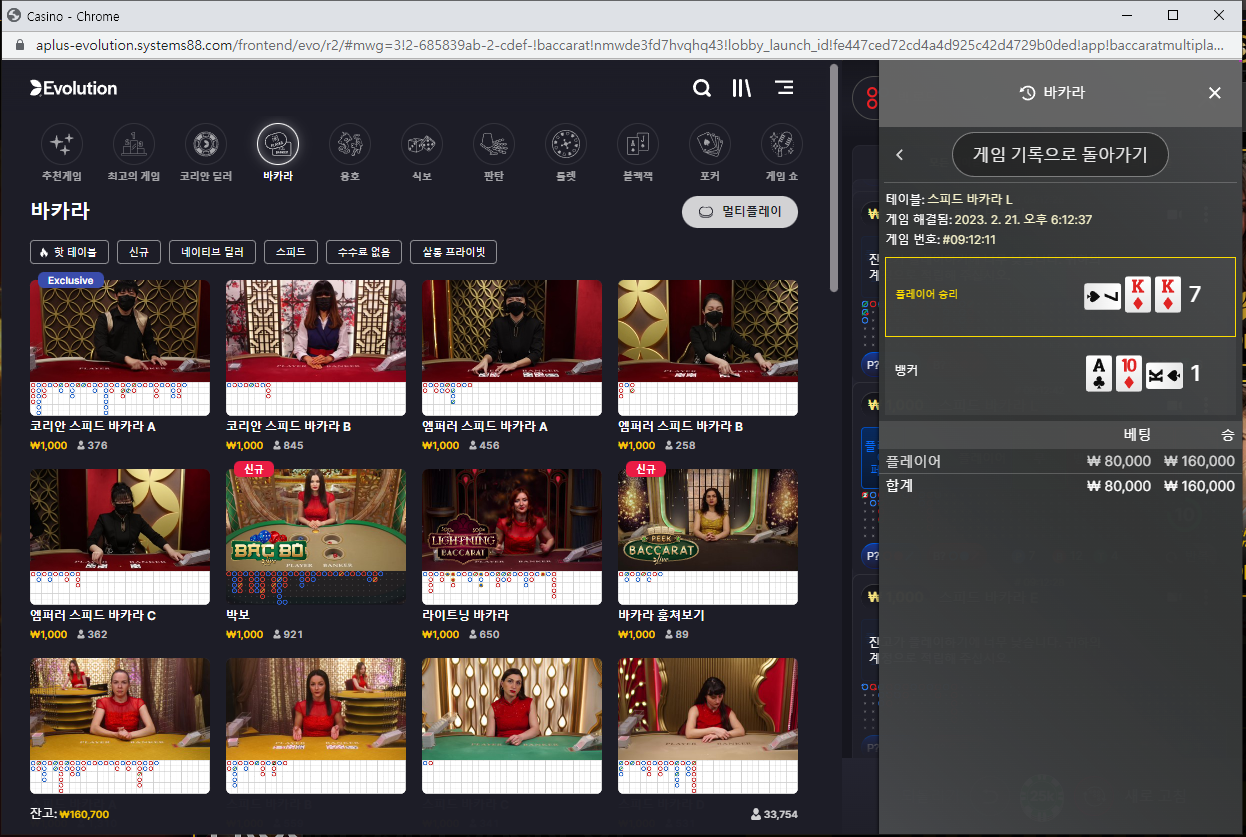Open 엠퍼러 스피드 바카라 B table
The width and height of the screenshot is (1246, 837).
(x=708, y=347)
